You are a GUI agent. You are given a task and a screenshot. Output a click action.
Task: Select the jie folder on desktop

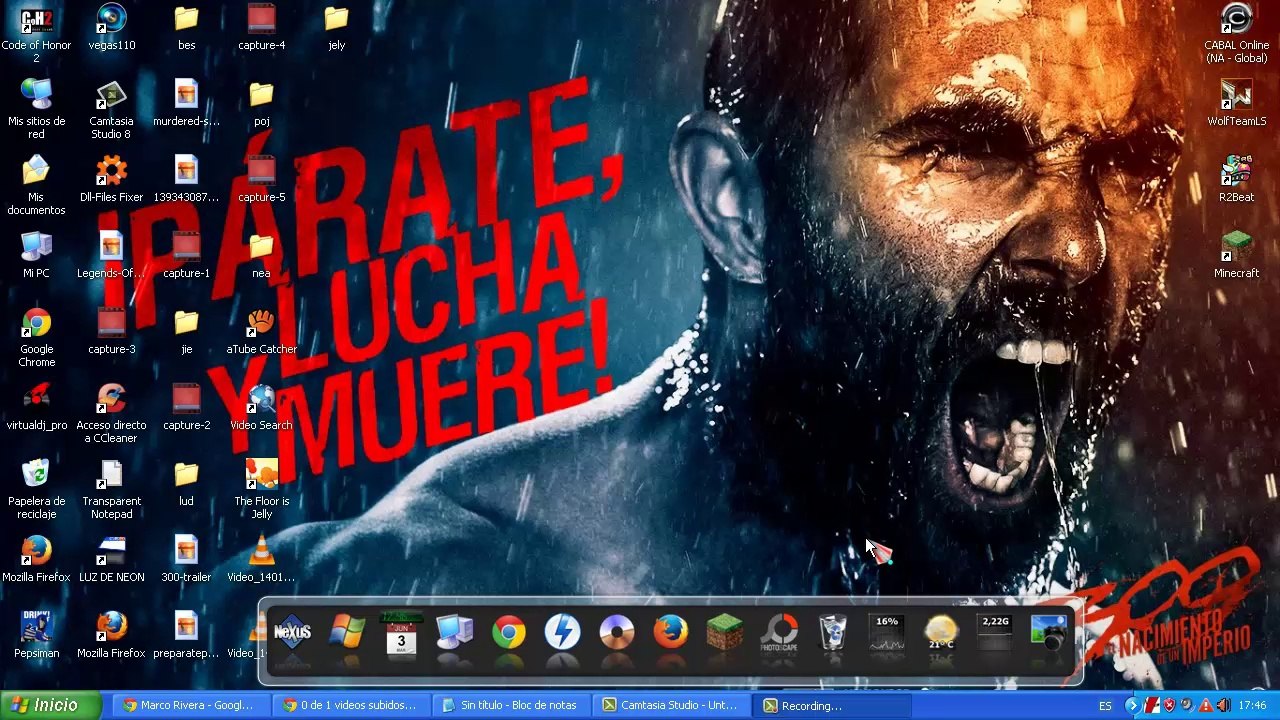[x=186, y=331]
